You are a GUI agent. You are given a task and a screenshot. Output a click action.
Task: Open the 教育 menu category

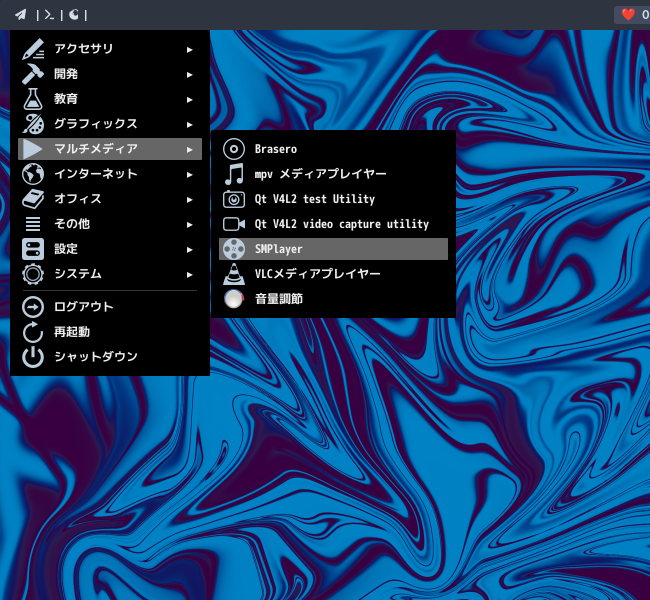110,99
